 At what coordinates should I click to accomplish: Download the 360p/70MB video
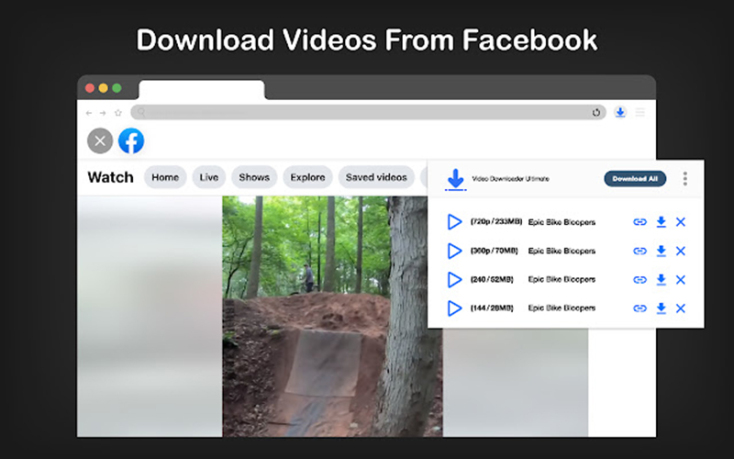tap(661, 251)
